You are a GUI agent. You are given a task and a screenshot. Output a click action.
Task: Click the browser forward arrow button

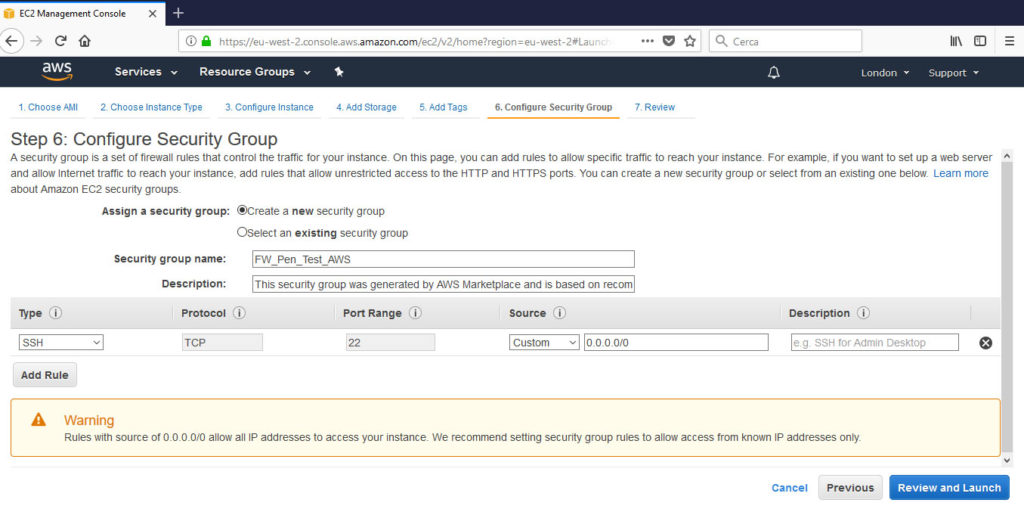click(x=37, y=41)
